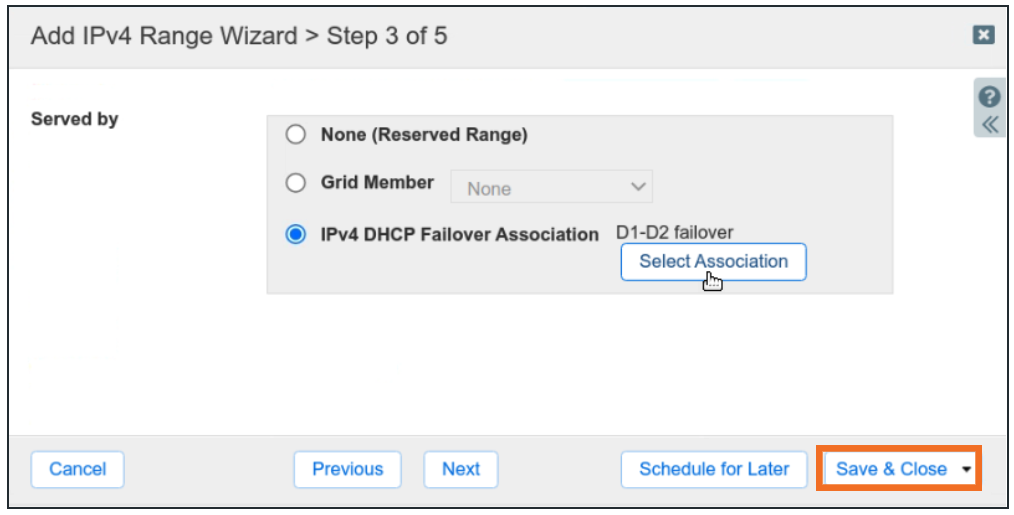Click the Select Association button
Viewport: 1014px width, 515px height.
tap(713, 262)
